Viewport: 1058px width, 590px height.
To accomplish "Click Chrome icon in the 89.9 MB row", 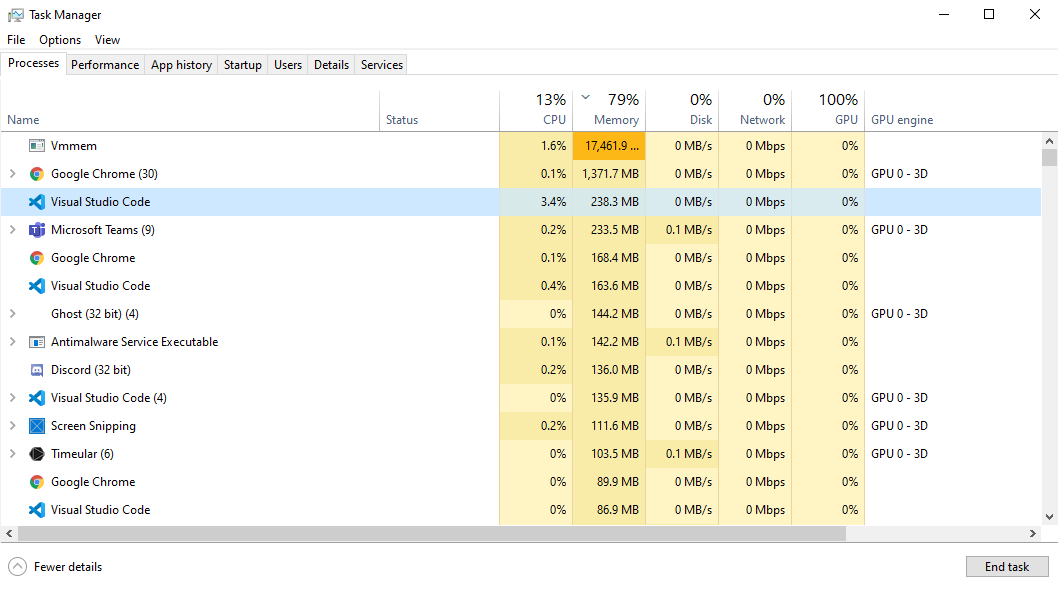I will pyautogui.click(x=37, y=482).
